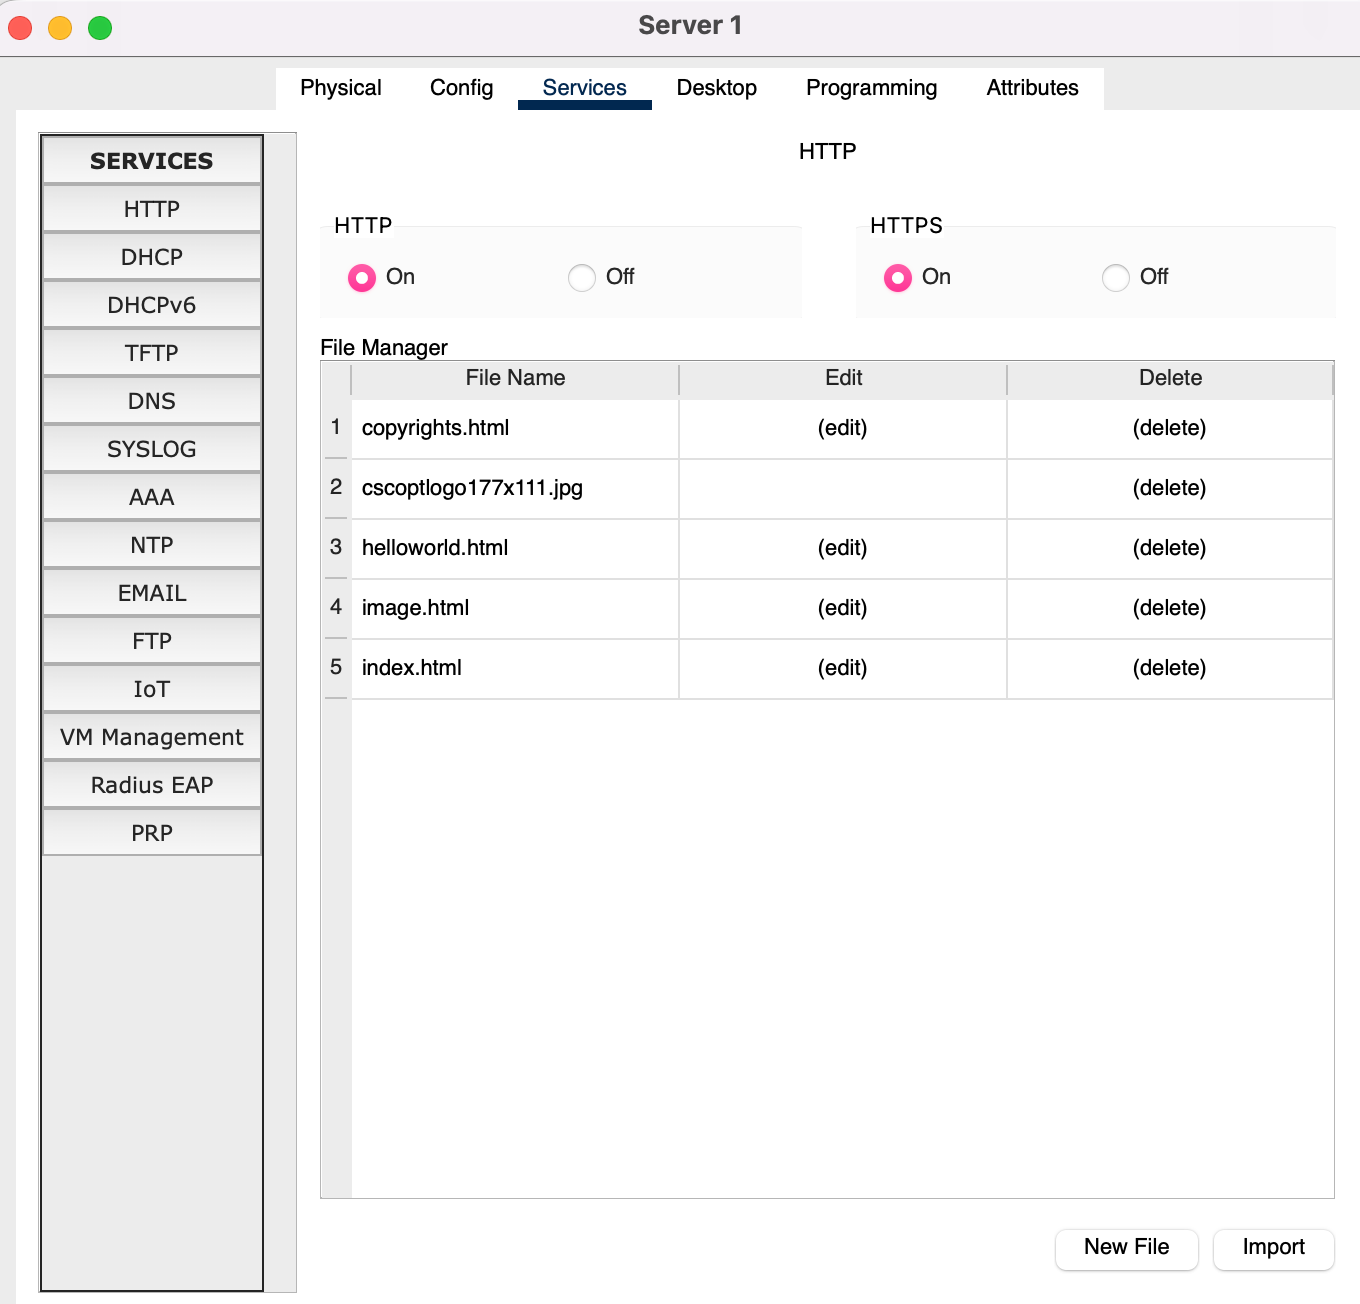Select the NTP service
This screenshot has width=1360, height=1304.
pyautogui.click(x=152, y=545)
